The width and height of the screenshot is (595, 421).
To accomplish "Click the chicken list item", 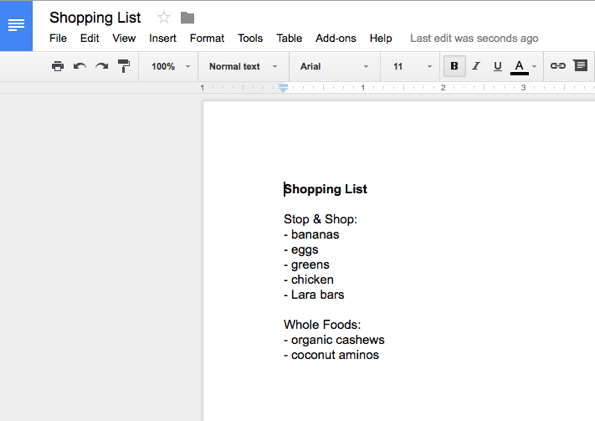I will [x=309, y=280].
